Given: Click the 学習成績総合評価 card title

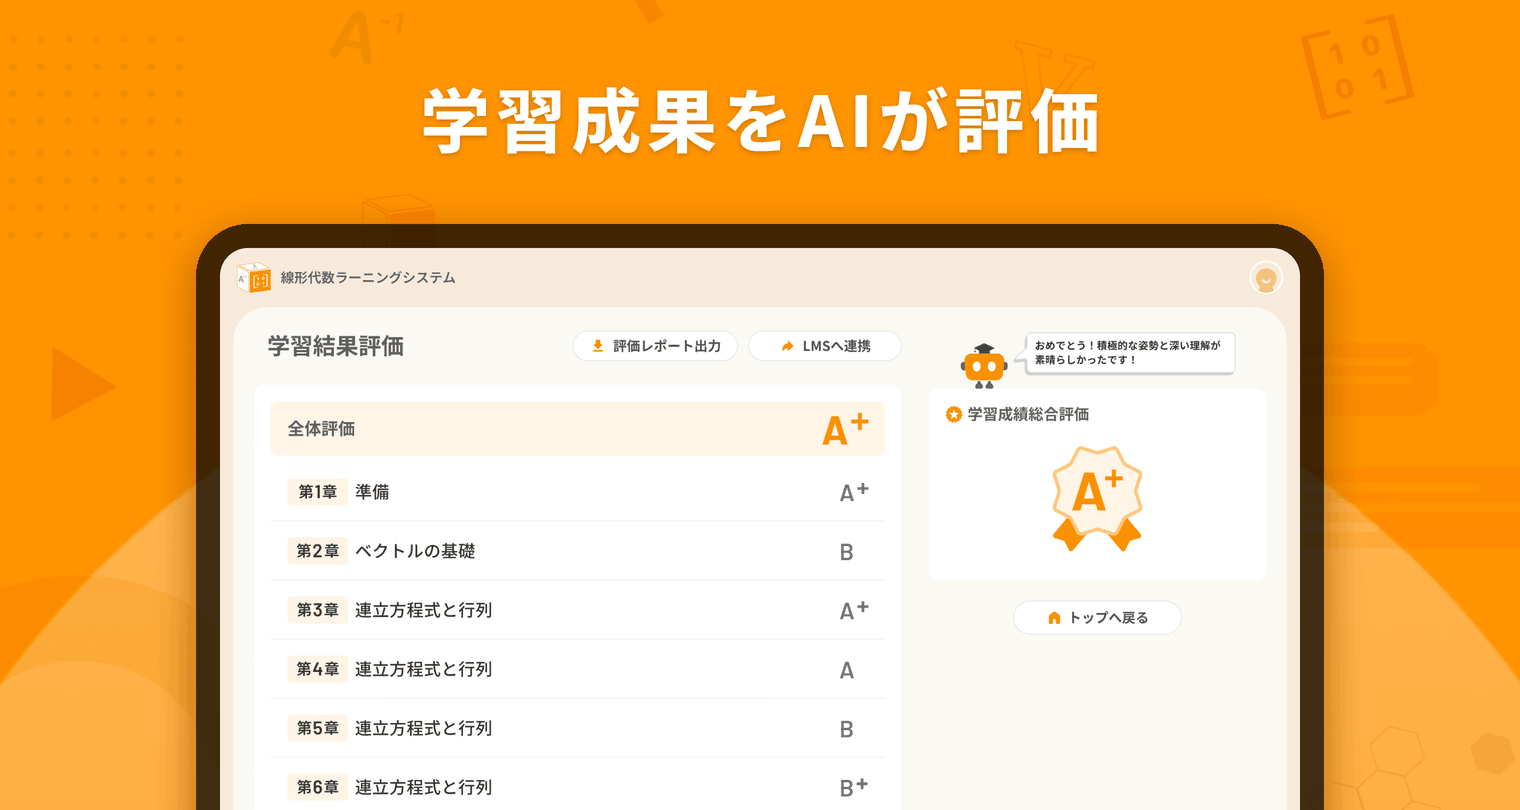Looking at the screenshot, I should 1028,414.
